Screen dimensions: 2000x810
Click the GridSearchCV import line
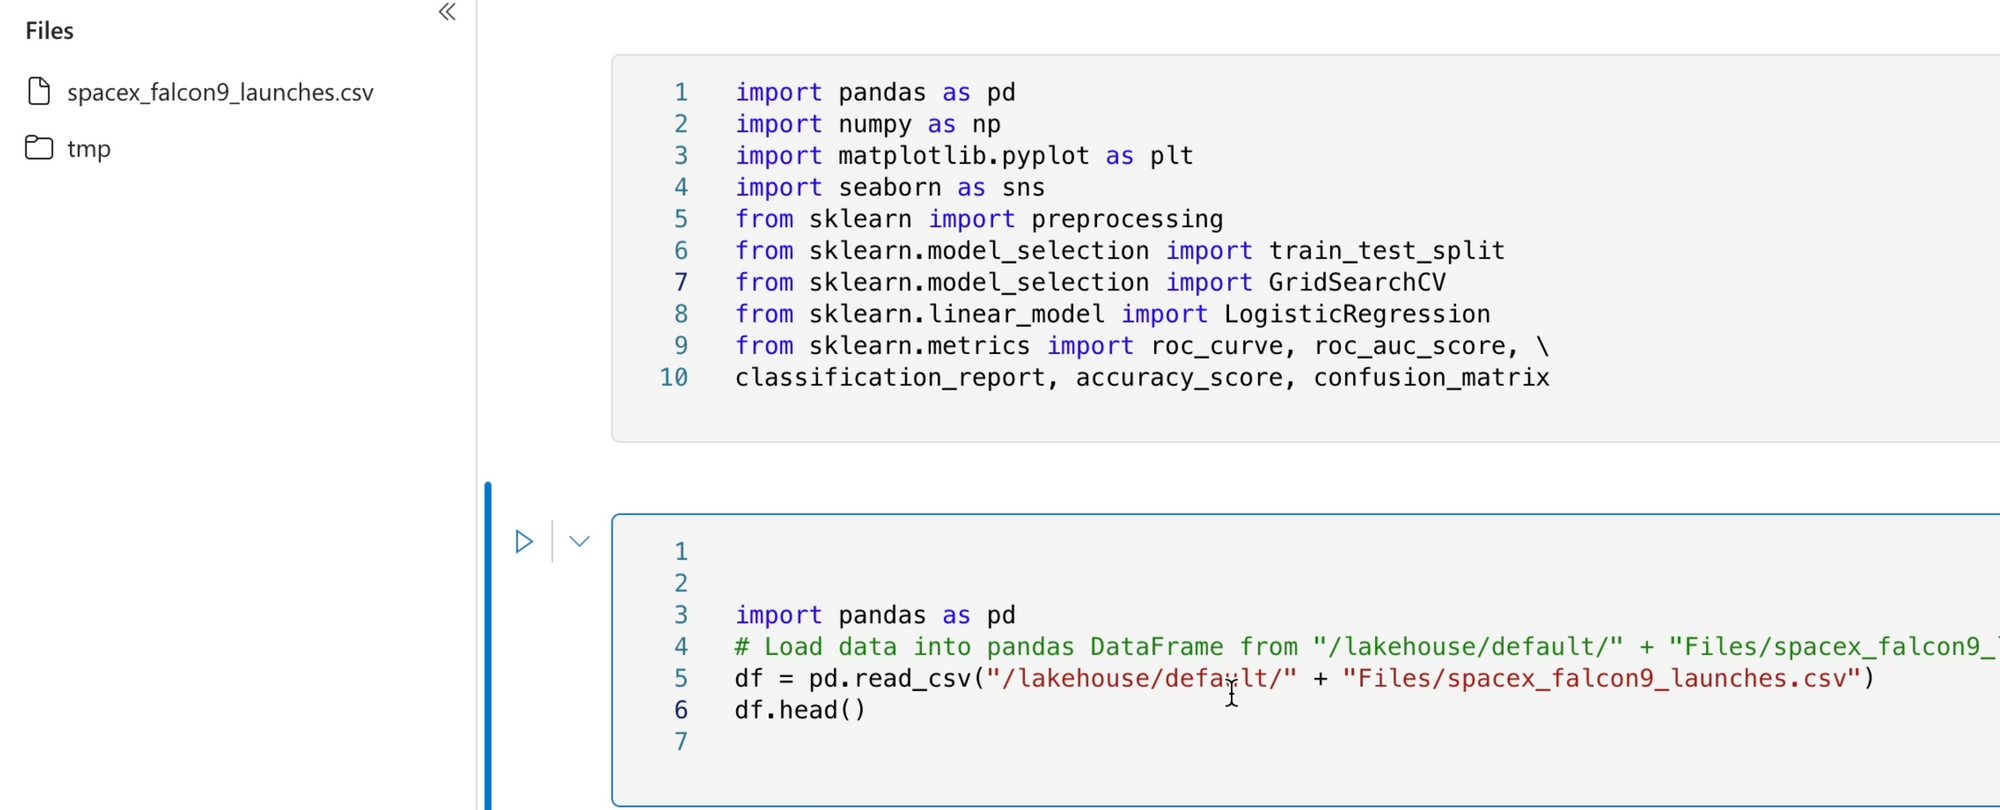pos(1090,283)
